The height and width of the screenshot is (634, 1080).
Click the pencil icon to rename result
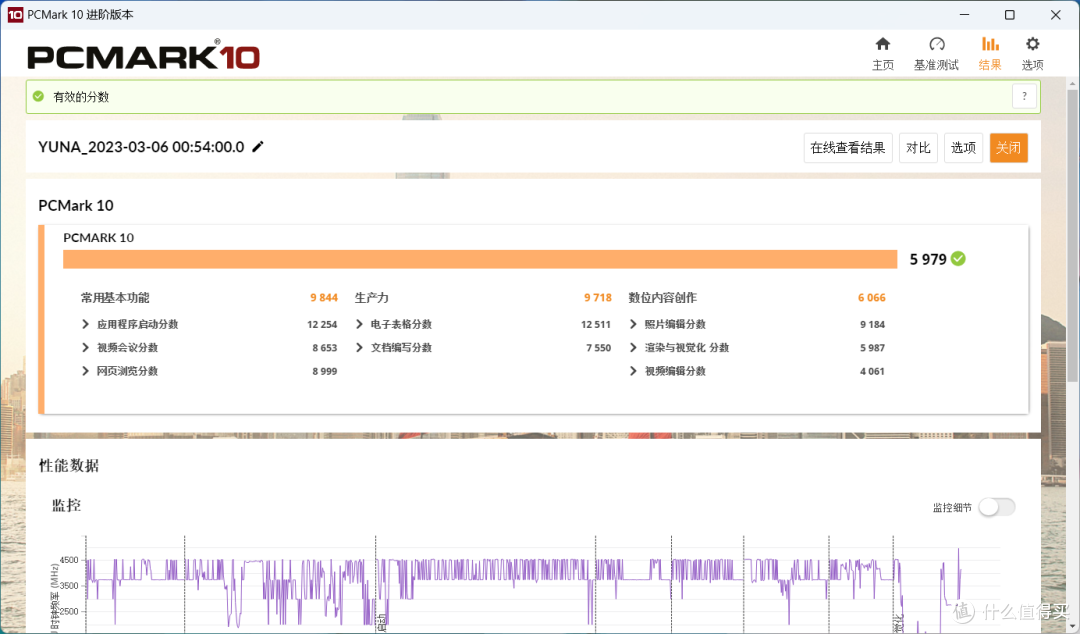[258, 147]
